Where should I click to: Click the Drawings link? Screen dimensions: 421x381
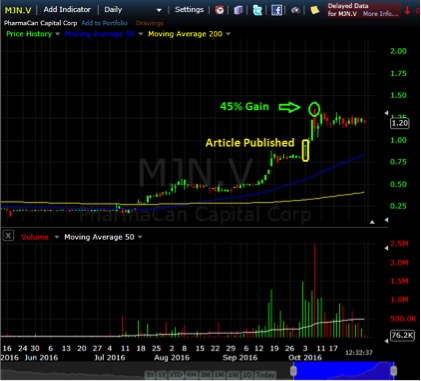[x=150, y=23]
